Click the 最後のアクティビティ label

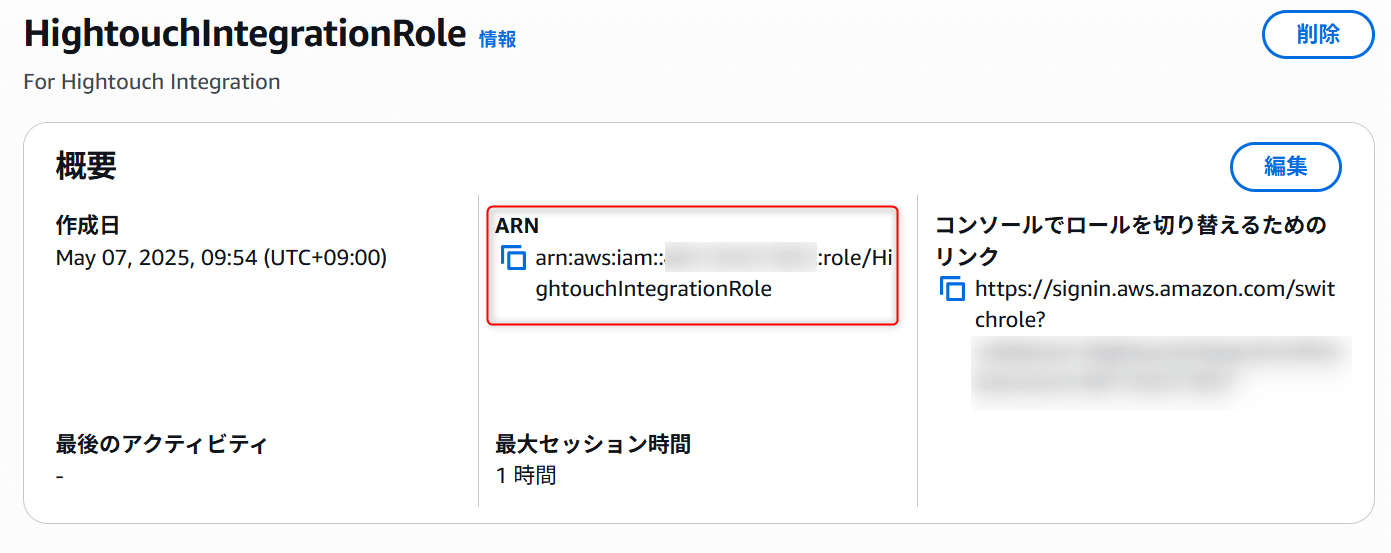162,444
